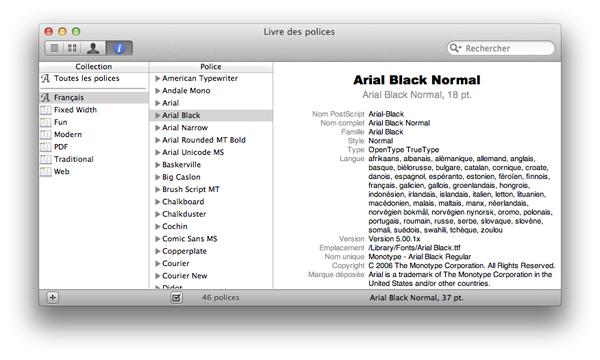
Task: Click the Toutes les polices font icon
Action: click(x=46, y=78)
